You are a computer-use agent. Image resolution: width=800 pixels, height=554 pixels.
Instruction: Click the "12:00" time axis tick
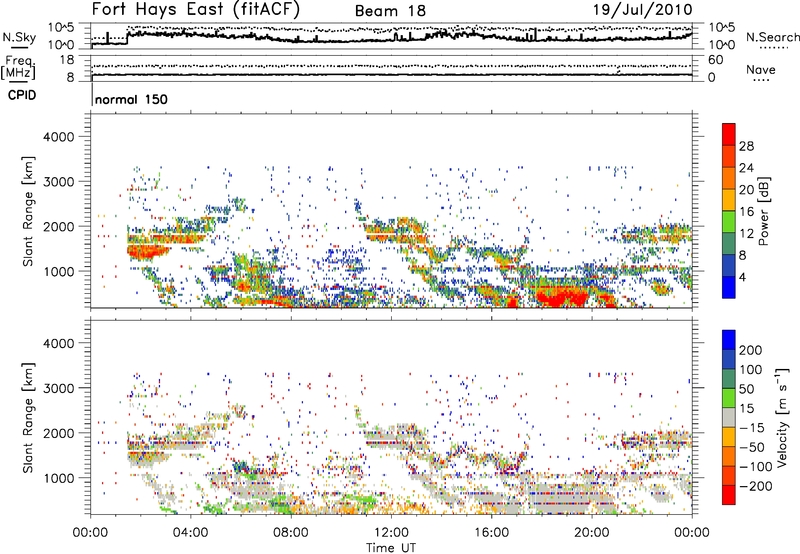[391, 533]
